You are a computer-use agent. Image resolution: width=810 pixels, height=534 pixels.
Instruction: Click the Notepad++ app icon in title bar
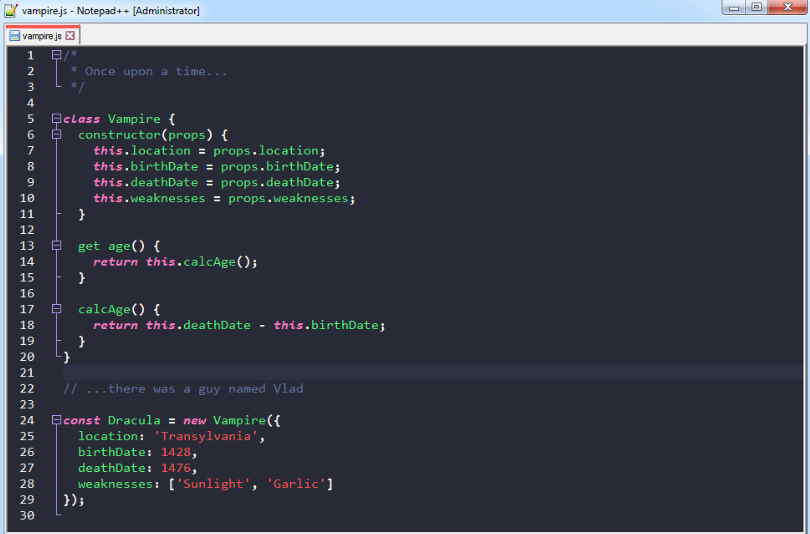(10, 10)
